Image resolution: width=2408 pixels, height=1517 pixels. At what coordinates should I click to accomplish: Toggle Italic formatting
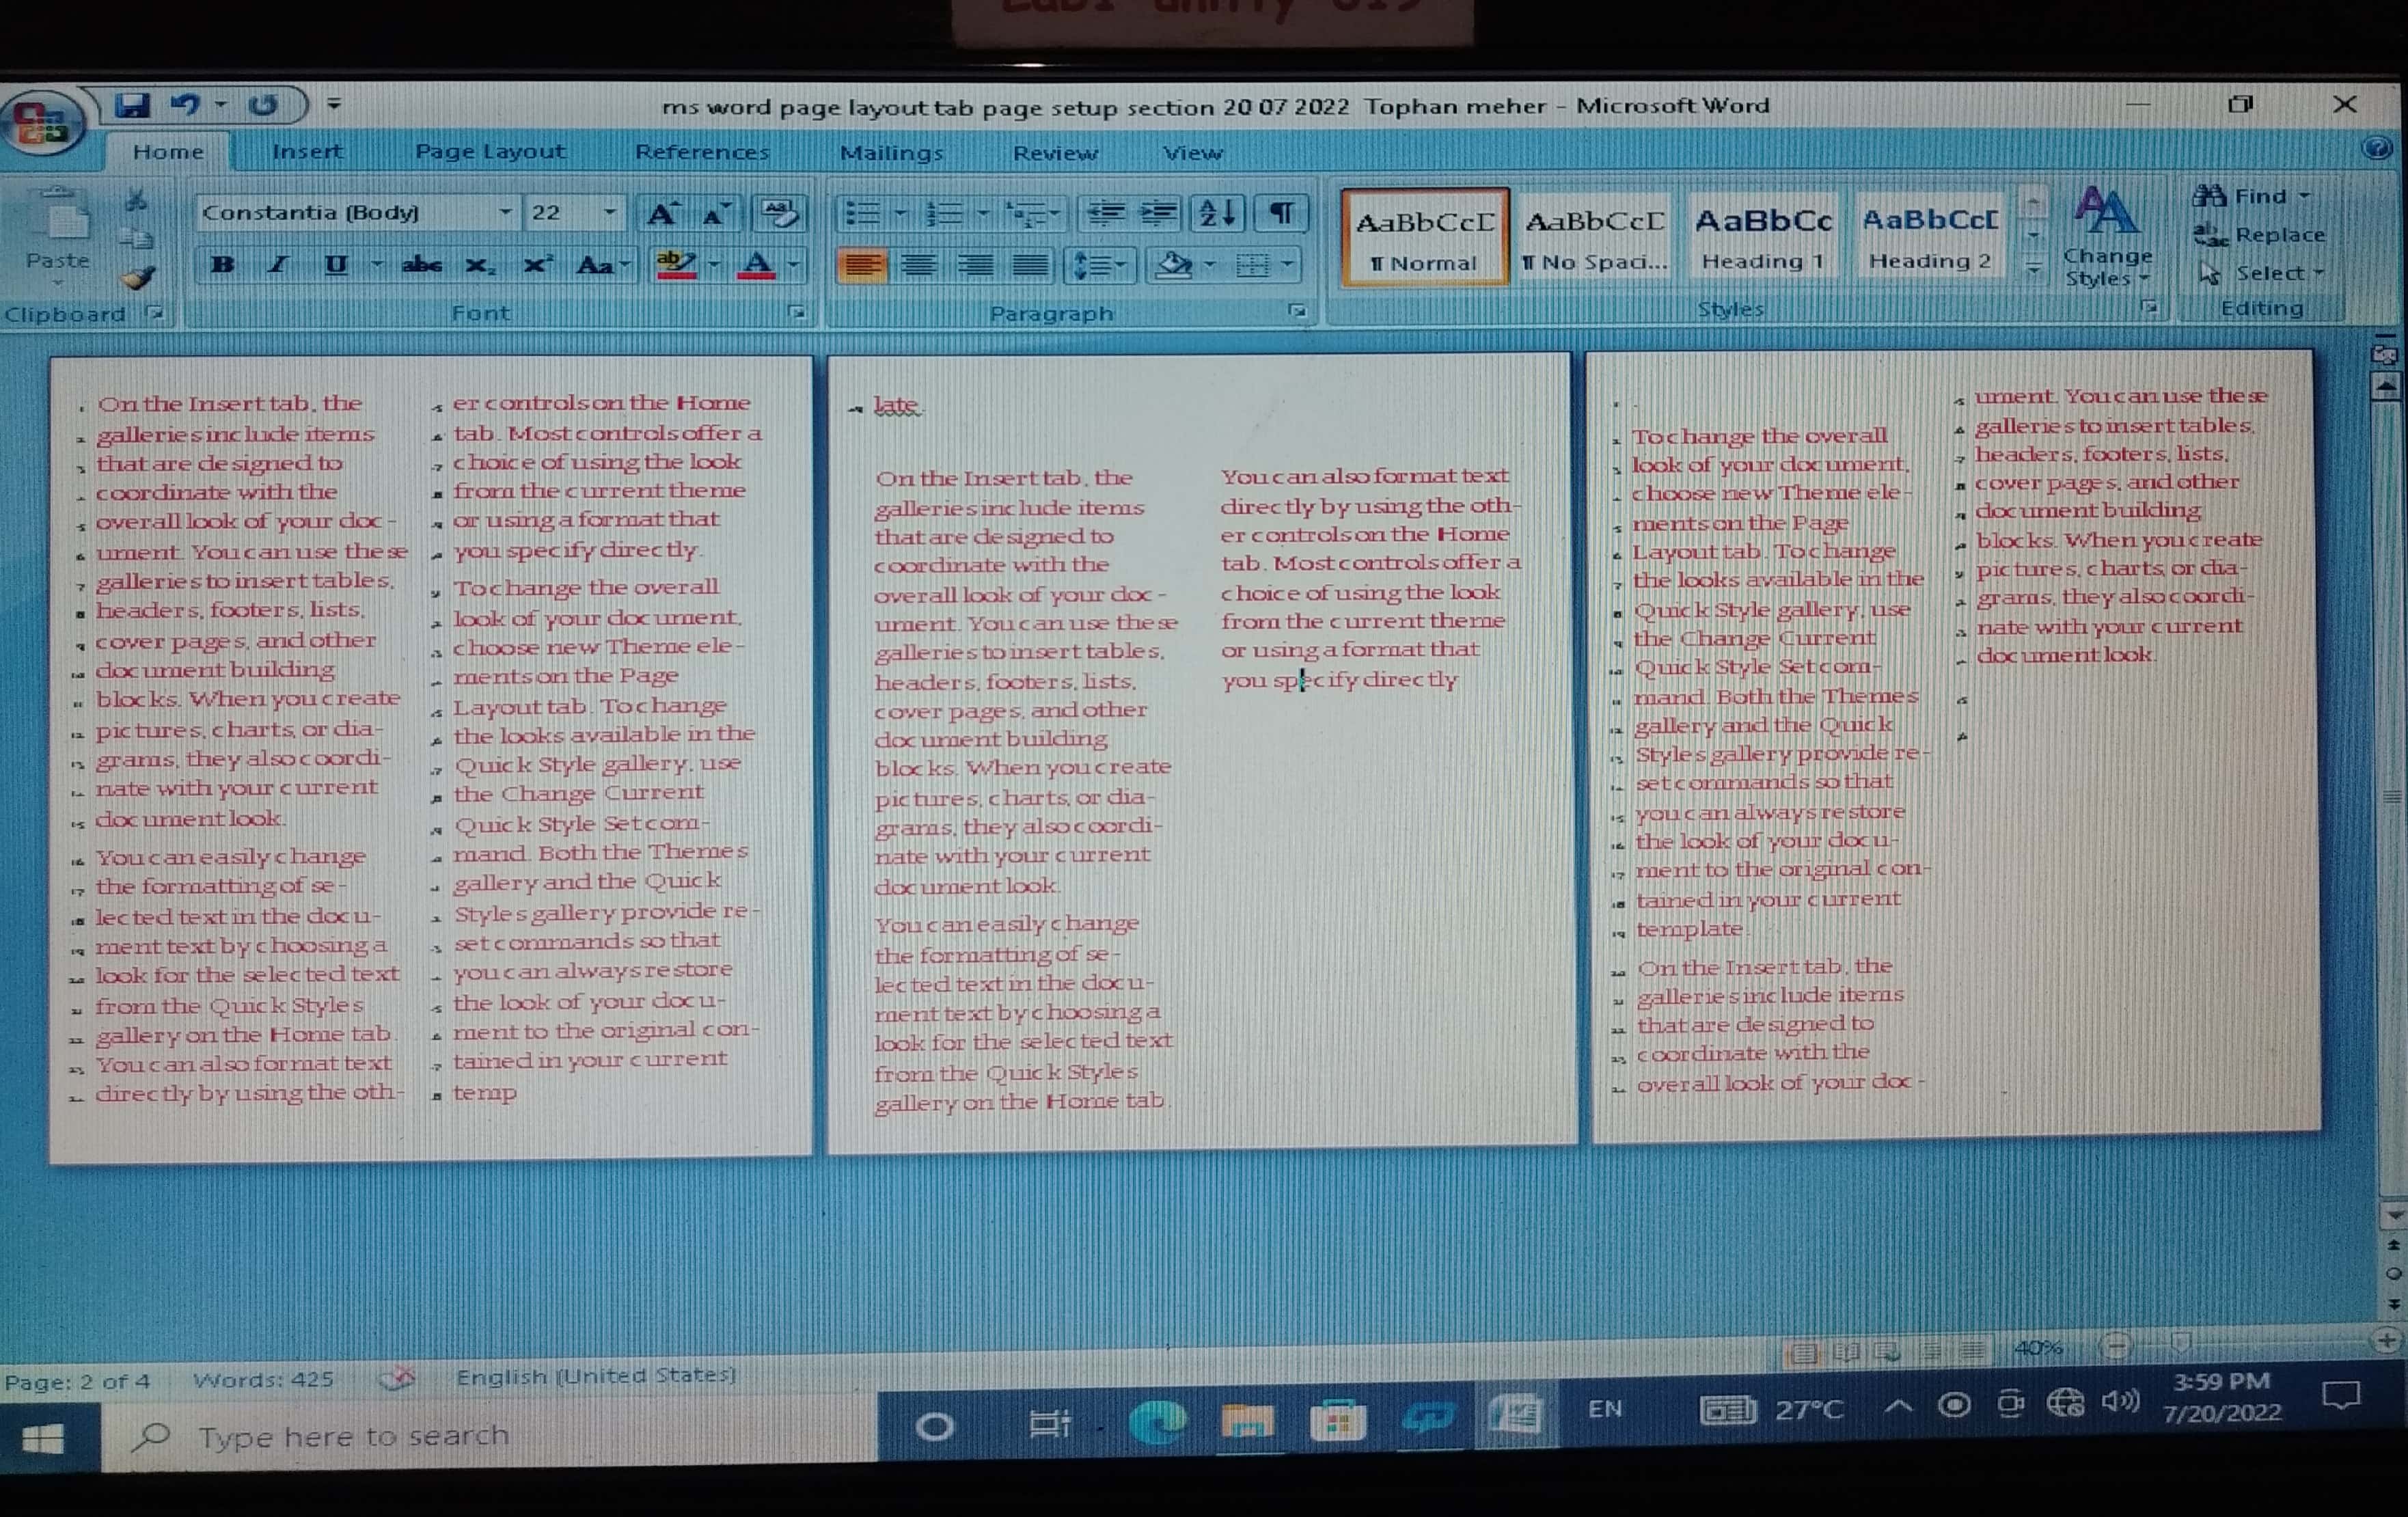[x=278, y=265]
